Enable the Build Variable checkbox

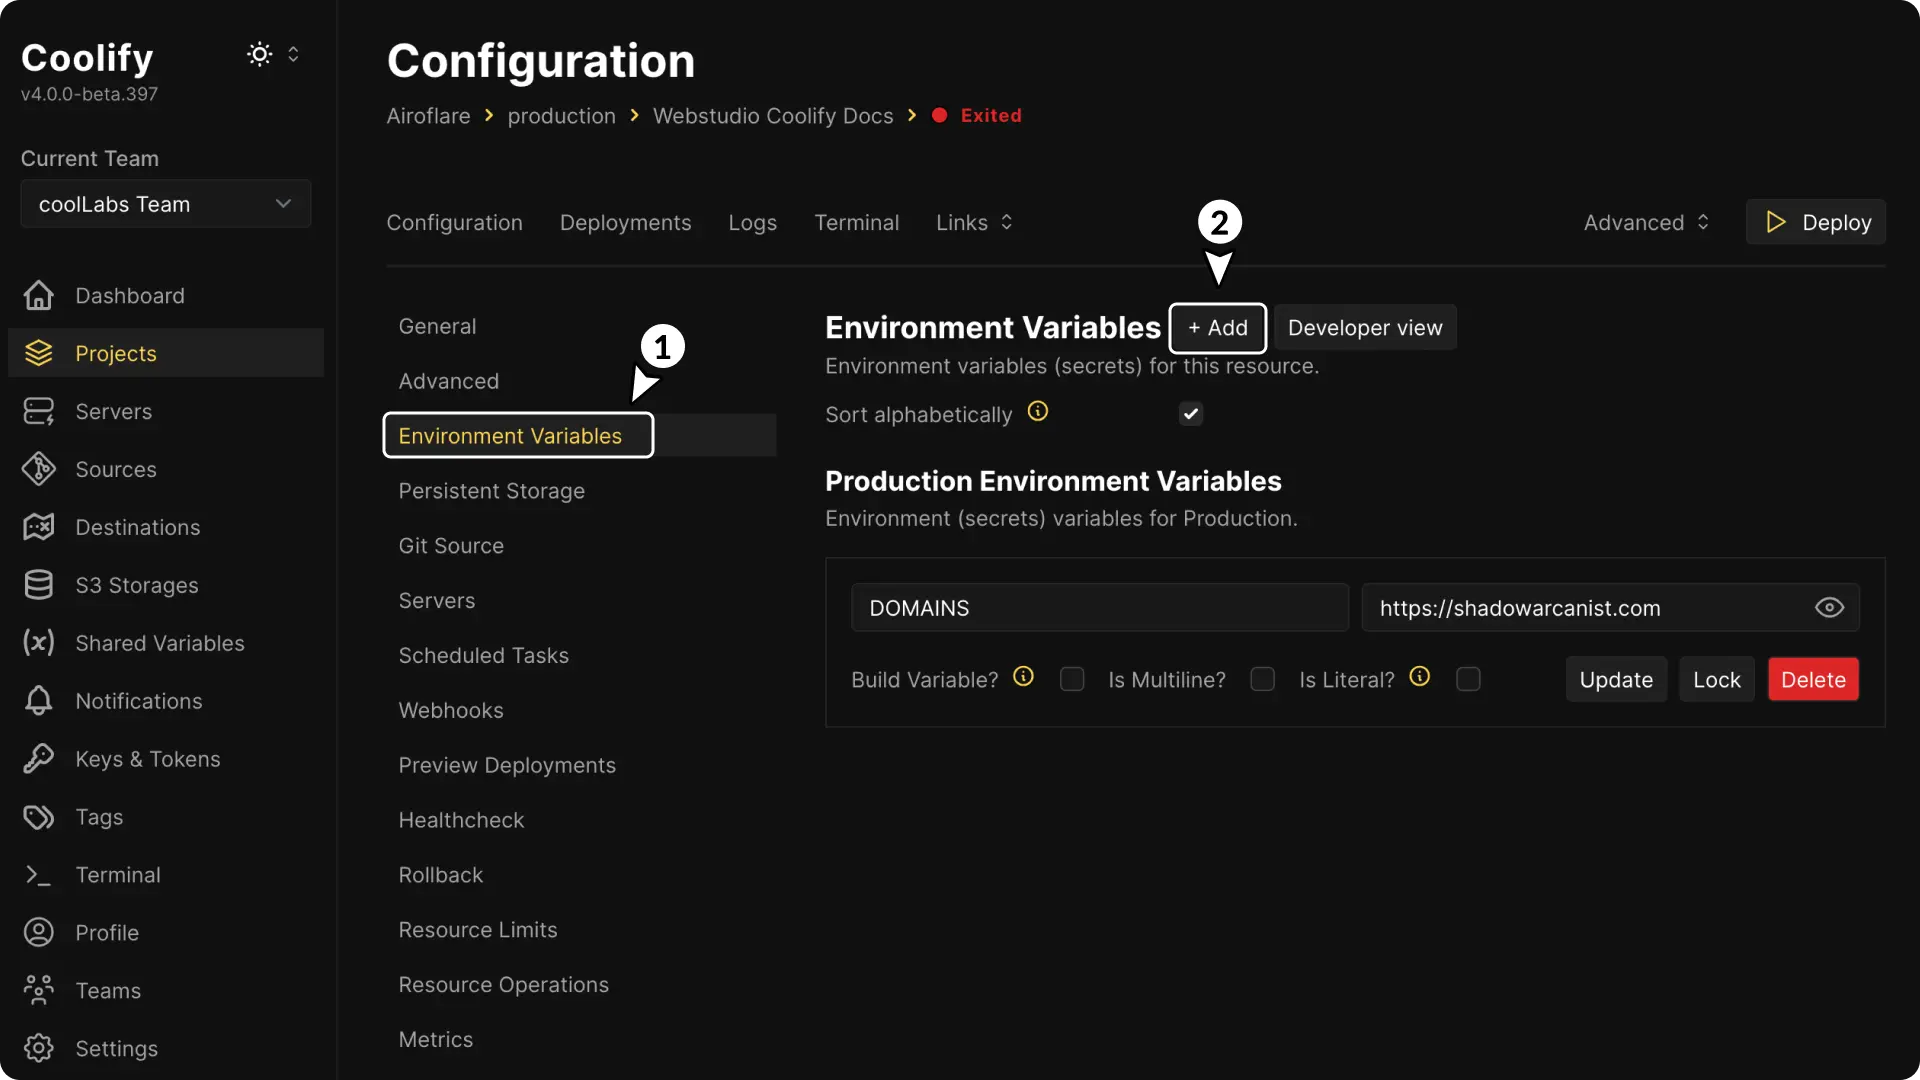point(1072,679)
